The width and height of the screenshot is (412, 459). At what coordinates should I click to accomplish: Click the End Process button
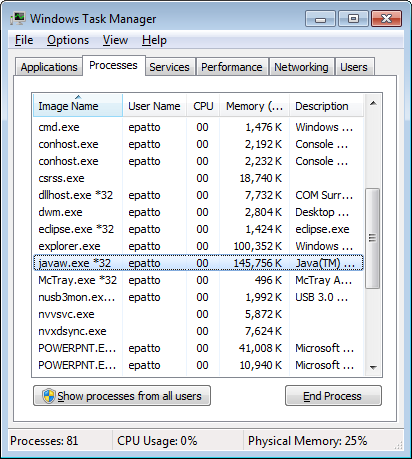(333, 396)
